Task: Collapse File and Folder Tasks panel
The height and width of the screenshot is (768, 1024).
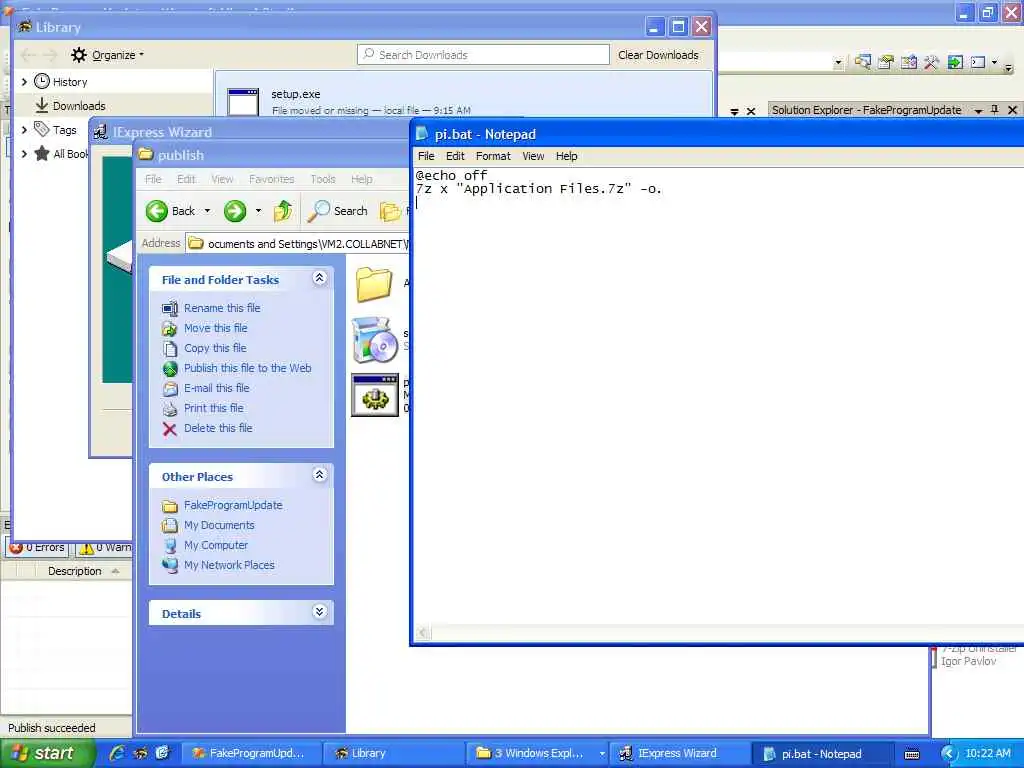Action: coord(319,278)
